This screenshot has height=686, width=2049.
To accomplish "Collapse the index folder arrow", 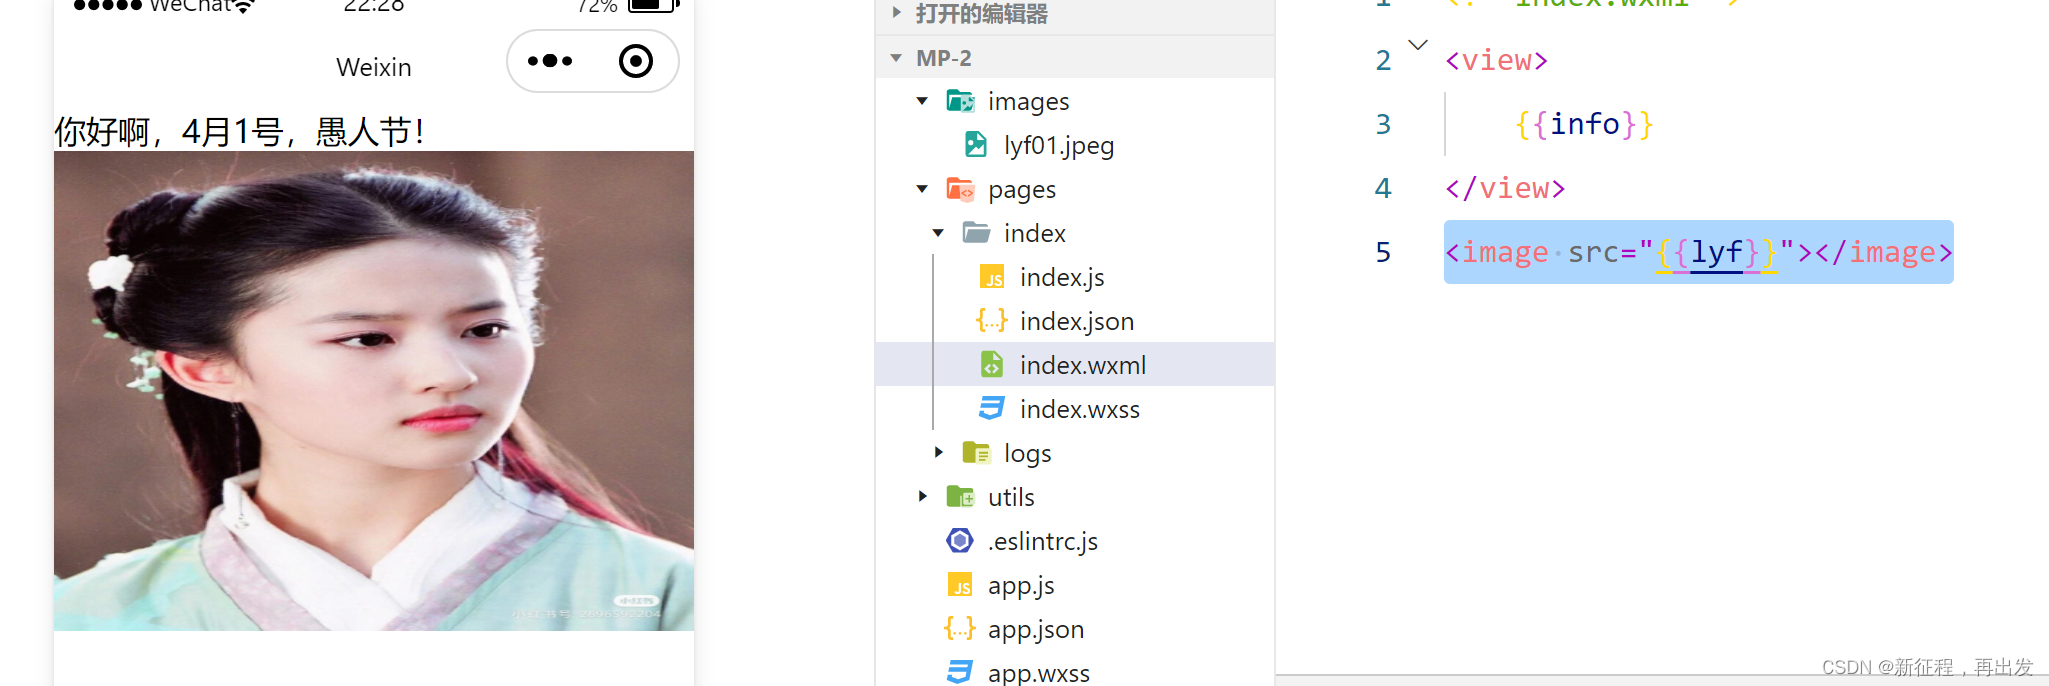I will click(938, 233).
